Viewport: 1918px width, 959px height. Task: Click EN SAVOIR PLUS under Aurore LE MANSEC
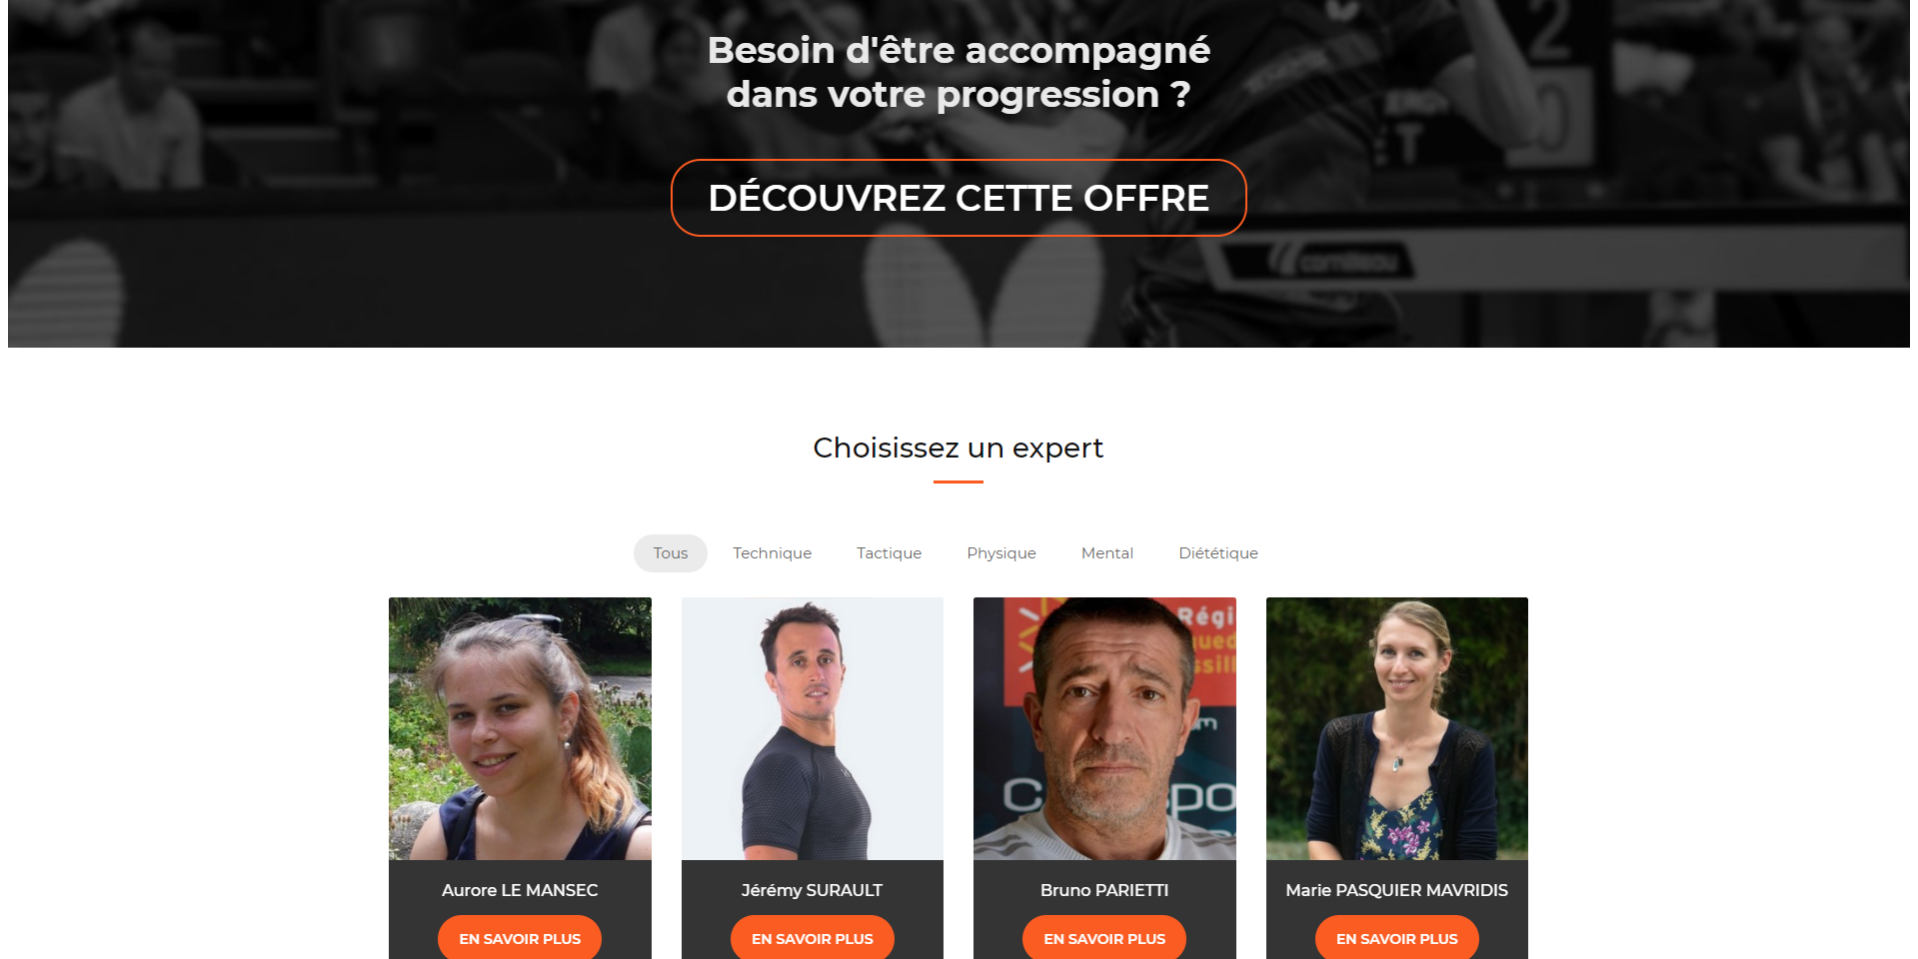tap(520, 938)
